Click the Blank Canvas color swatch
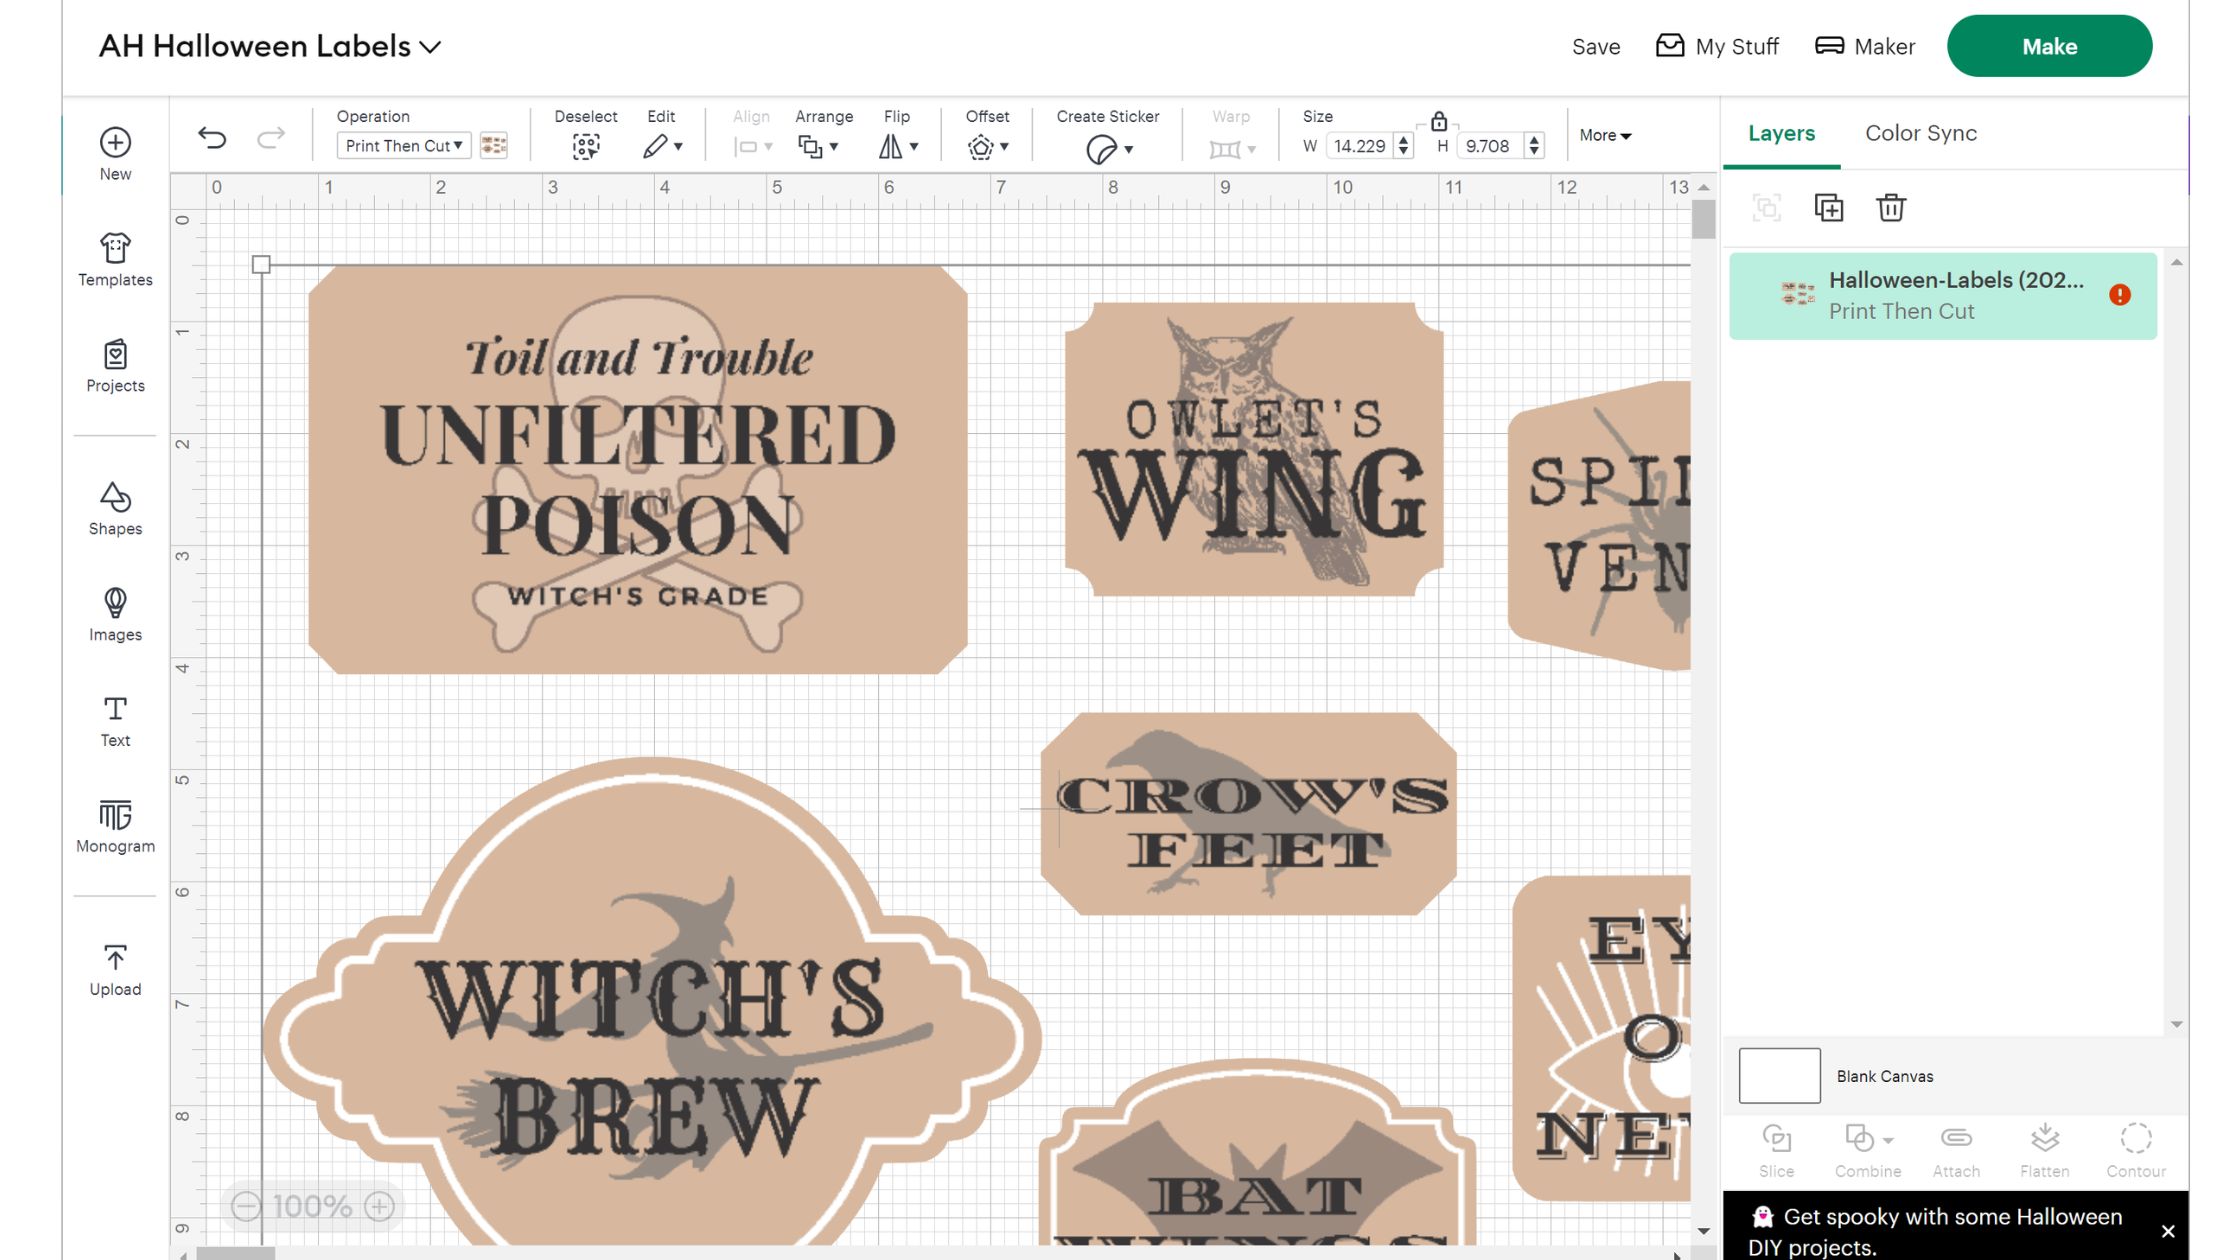Image resolution: width=2240 pixels, height=1260 pixels. [x=1779, y=1075]
